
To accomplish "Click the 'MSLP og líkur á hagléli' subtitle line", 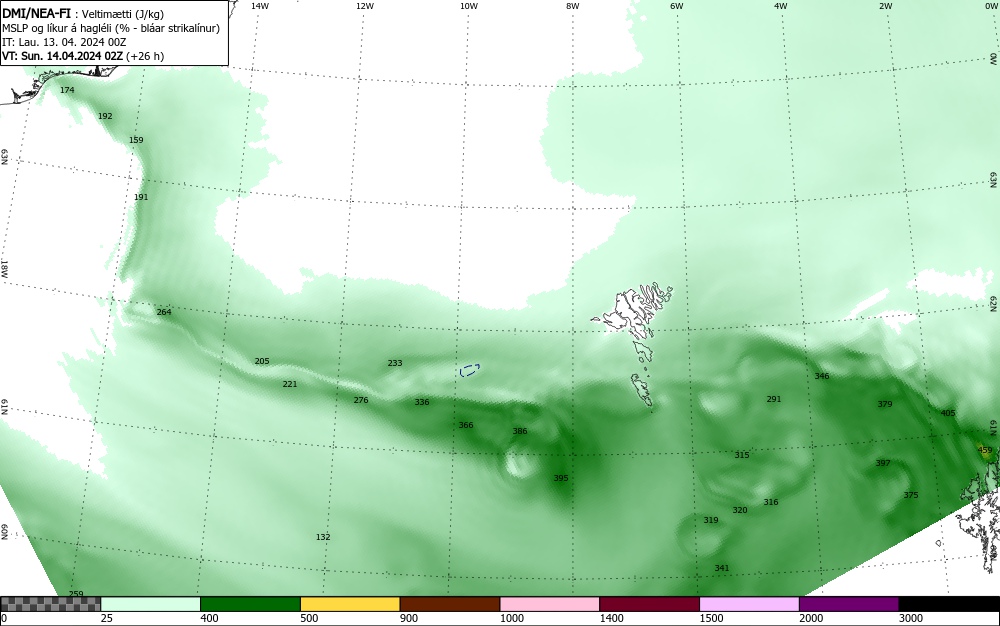I will (x=111, y=28).
